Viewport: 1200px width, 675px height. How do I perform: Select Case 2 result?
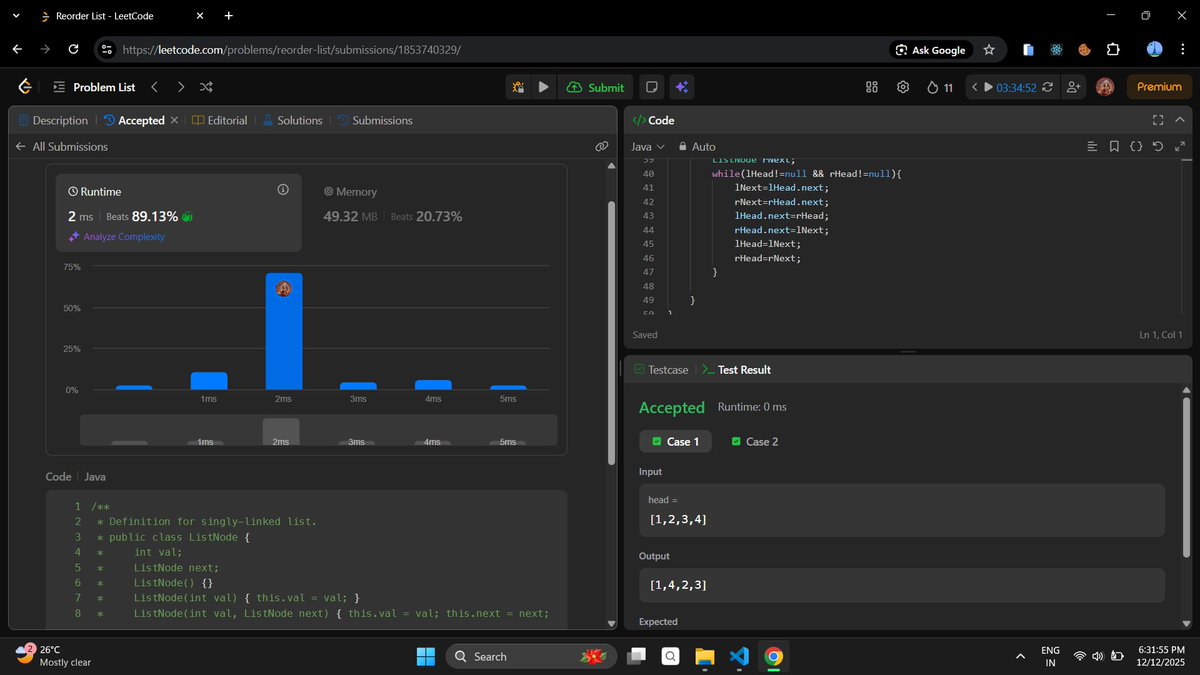pyautogui.click(x=755, y=441)
